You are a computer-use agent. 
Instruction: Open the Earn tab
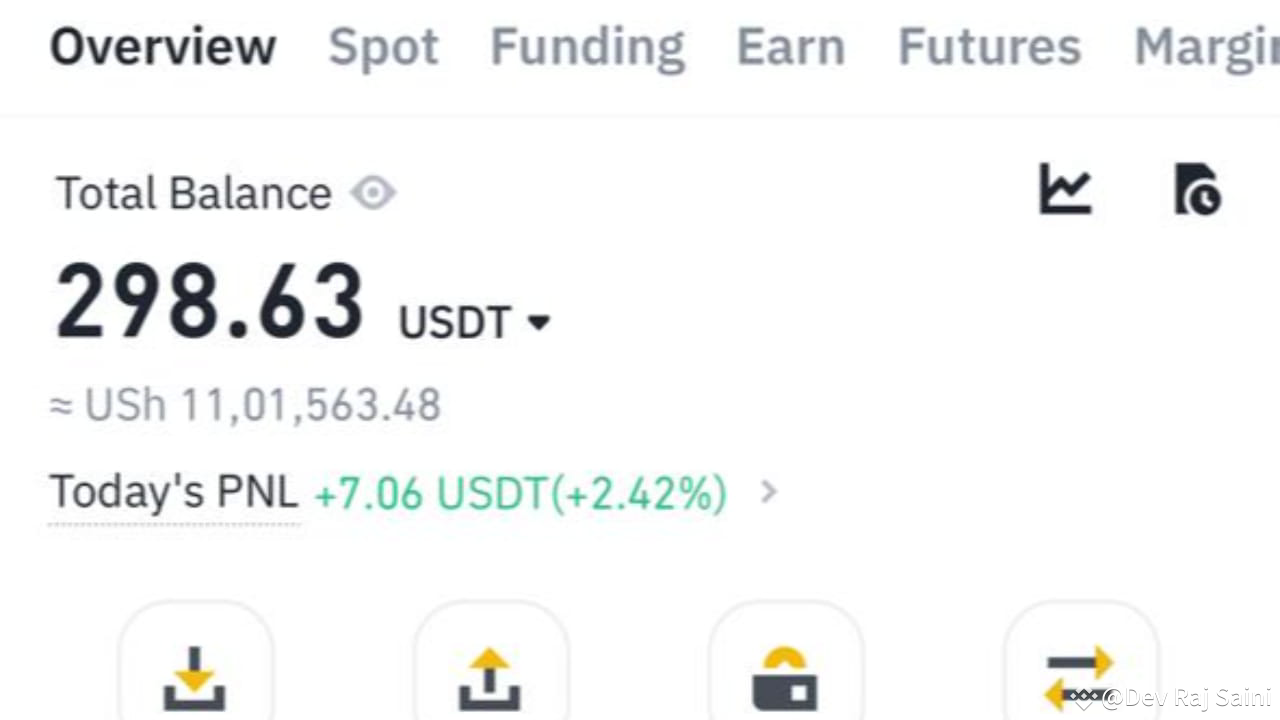point(790,47)
